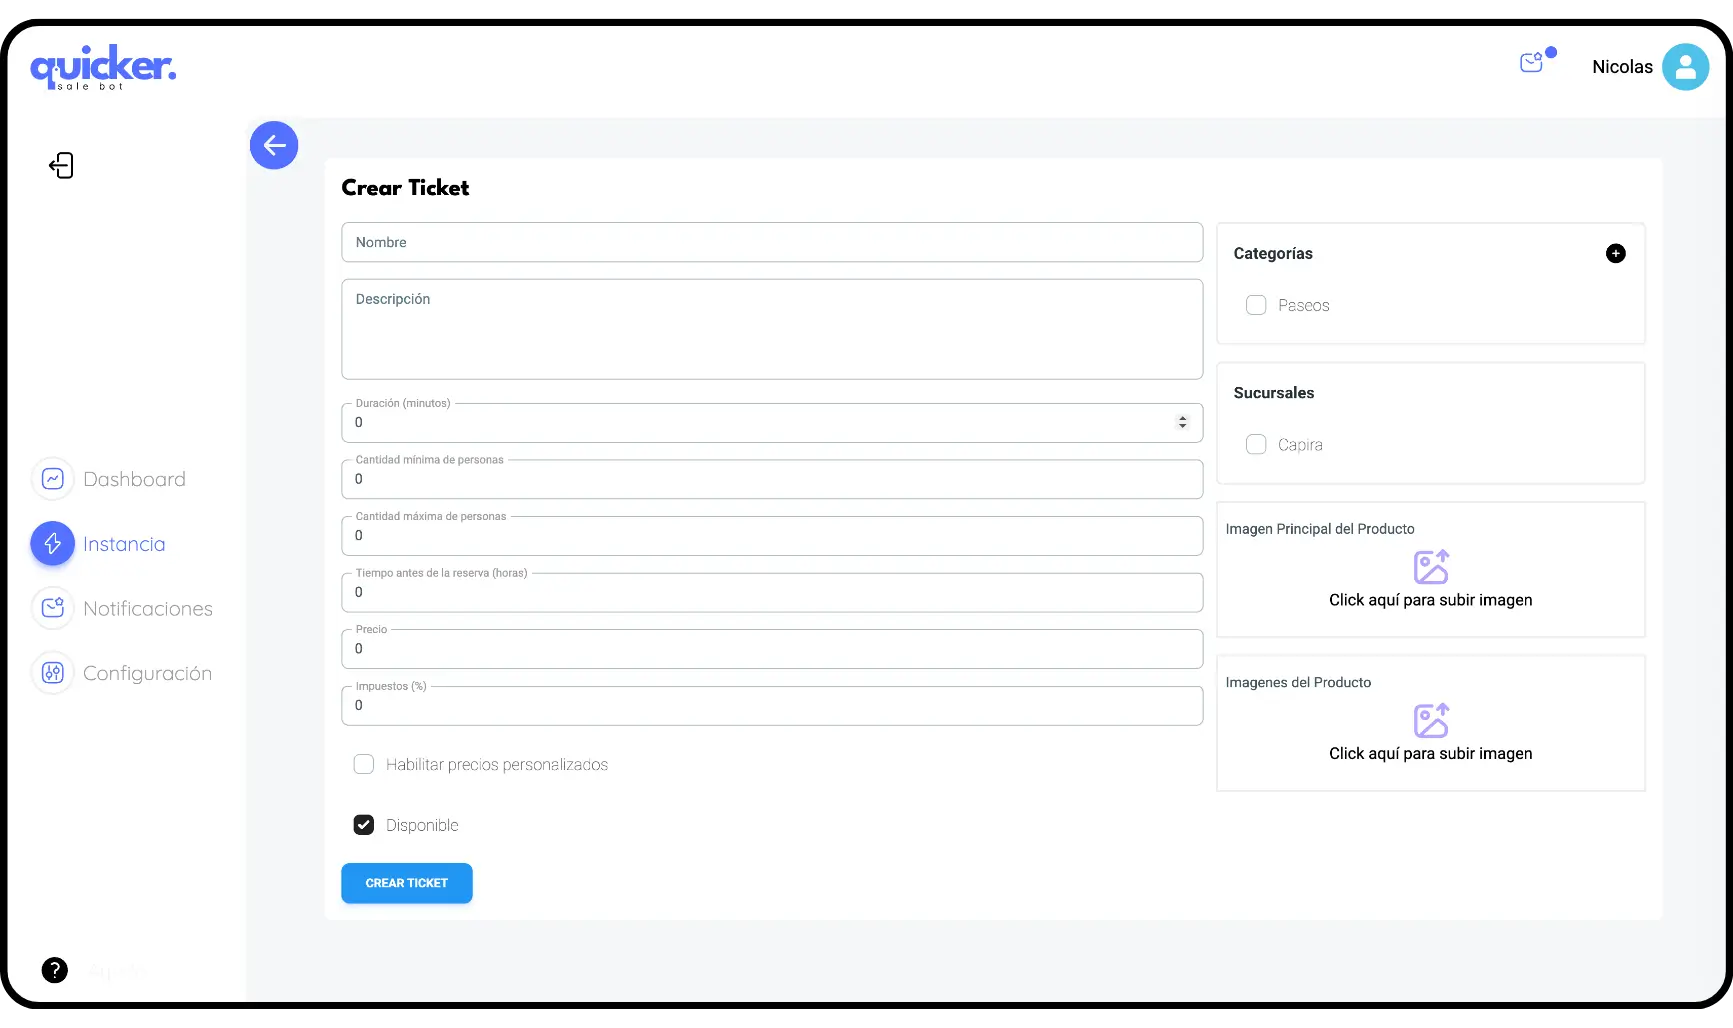Uncheck the Disponible checkbox
The width and height of the screenshot is (1733, 1028).
click(364, 825)
